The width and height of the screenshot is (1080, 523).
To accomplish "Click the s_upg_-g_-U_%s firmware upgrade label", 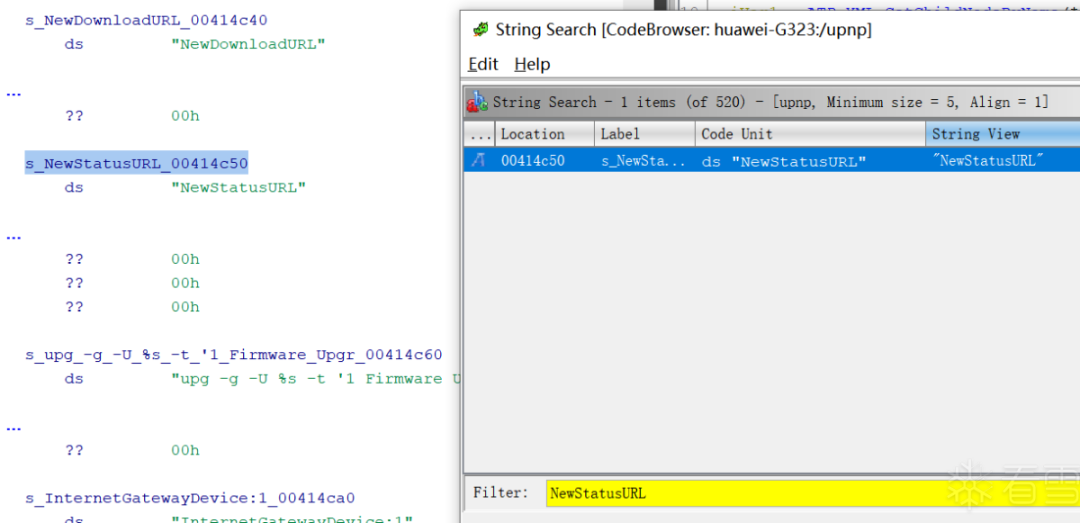I will (233, 355).
